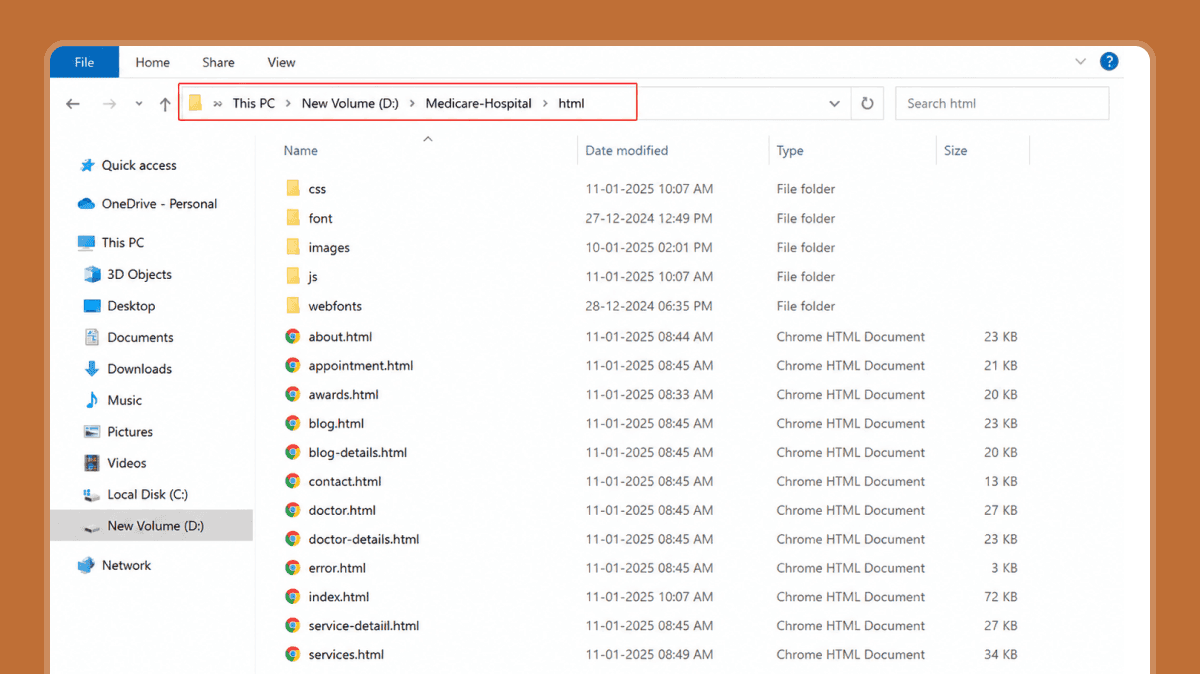Click html in the address path
This screenshot has width=1200, height=674.
(571, 103)
